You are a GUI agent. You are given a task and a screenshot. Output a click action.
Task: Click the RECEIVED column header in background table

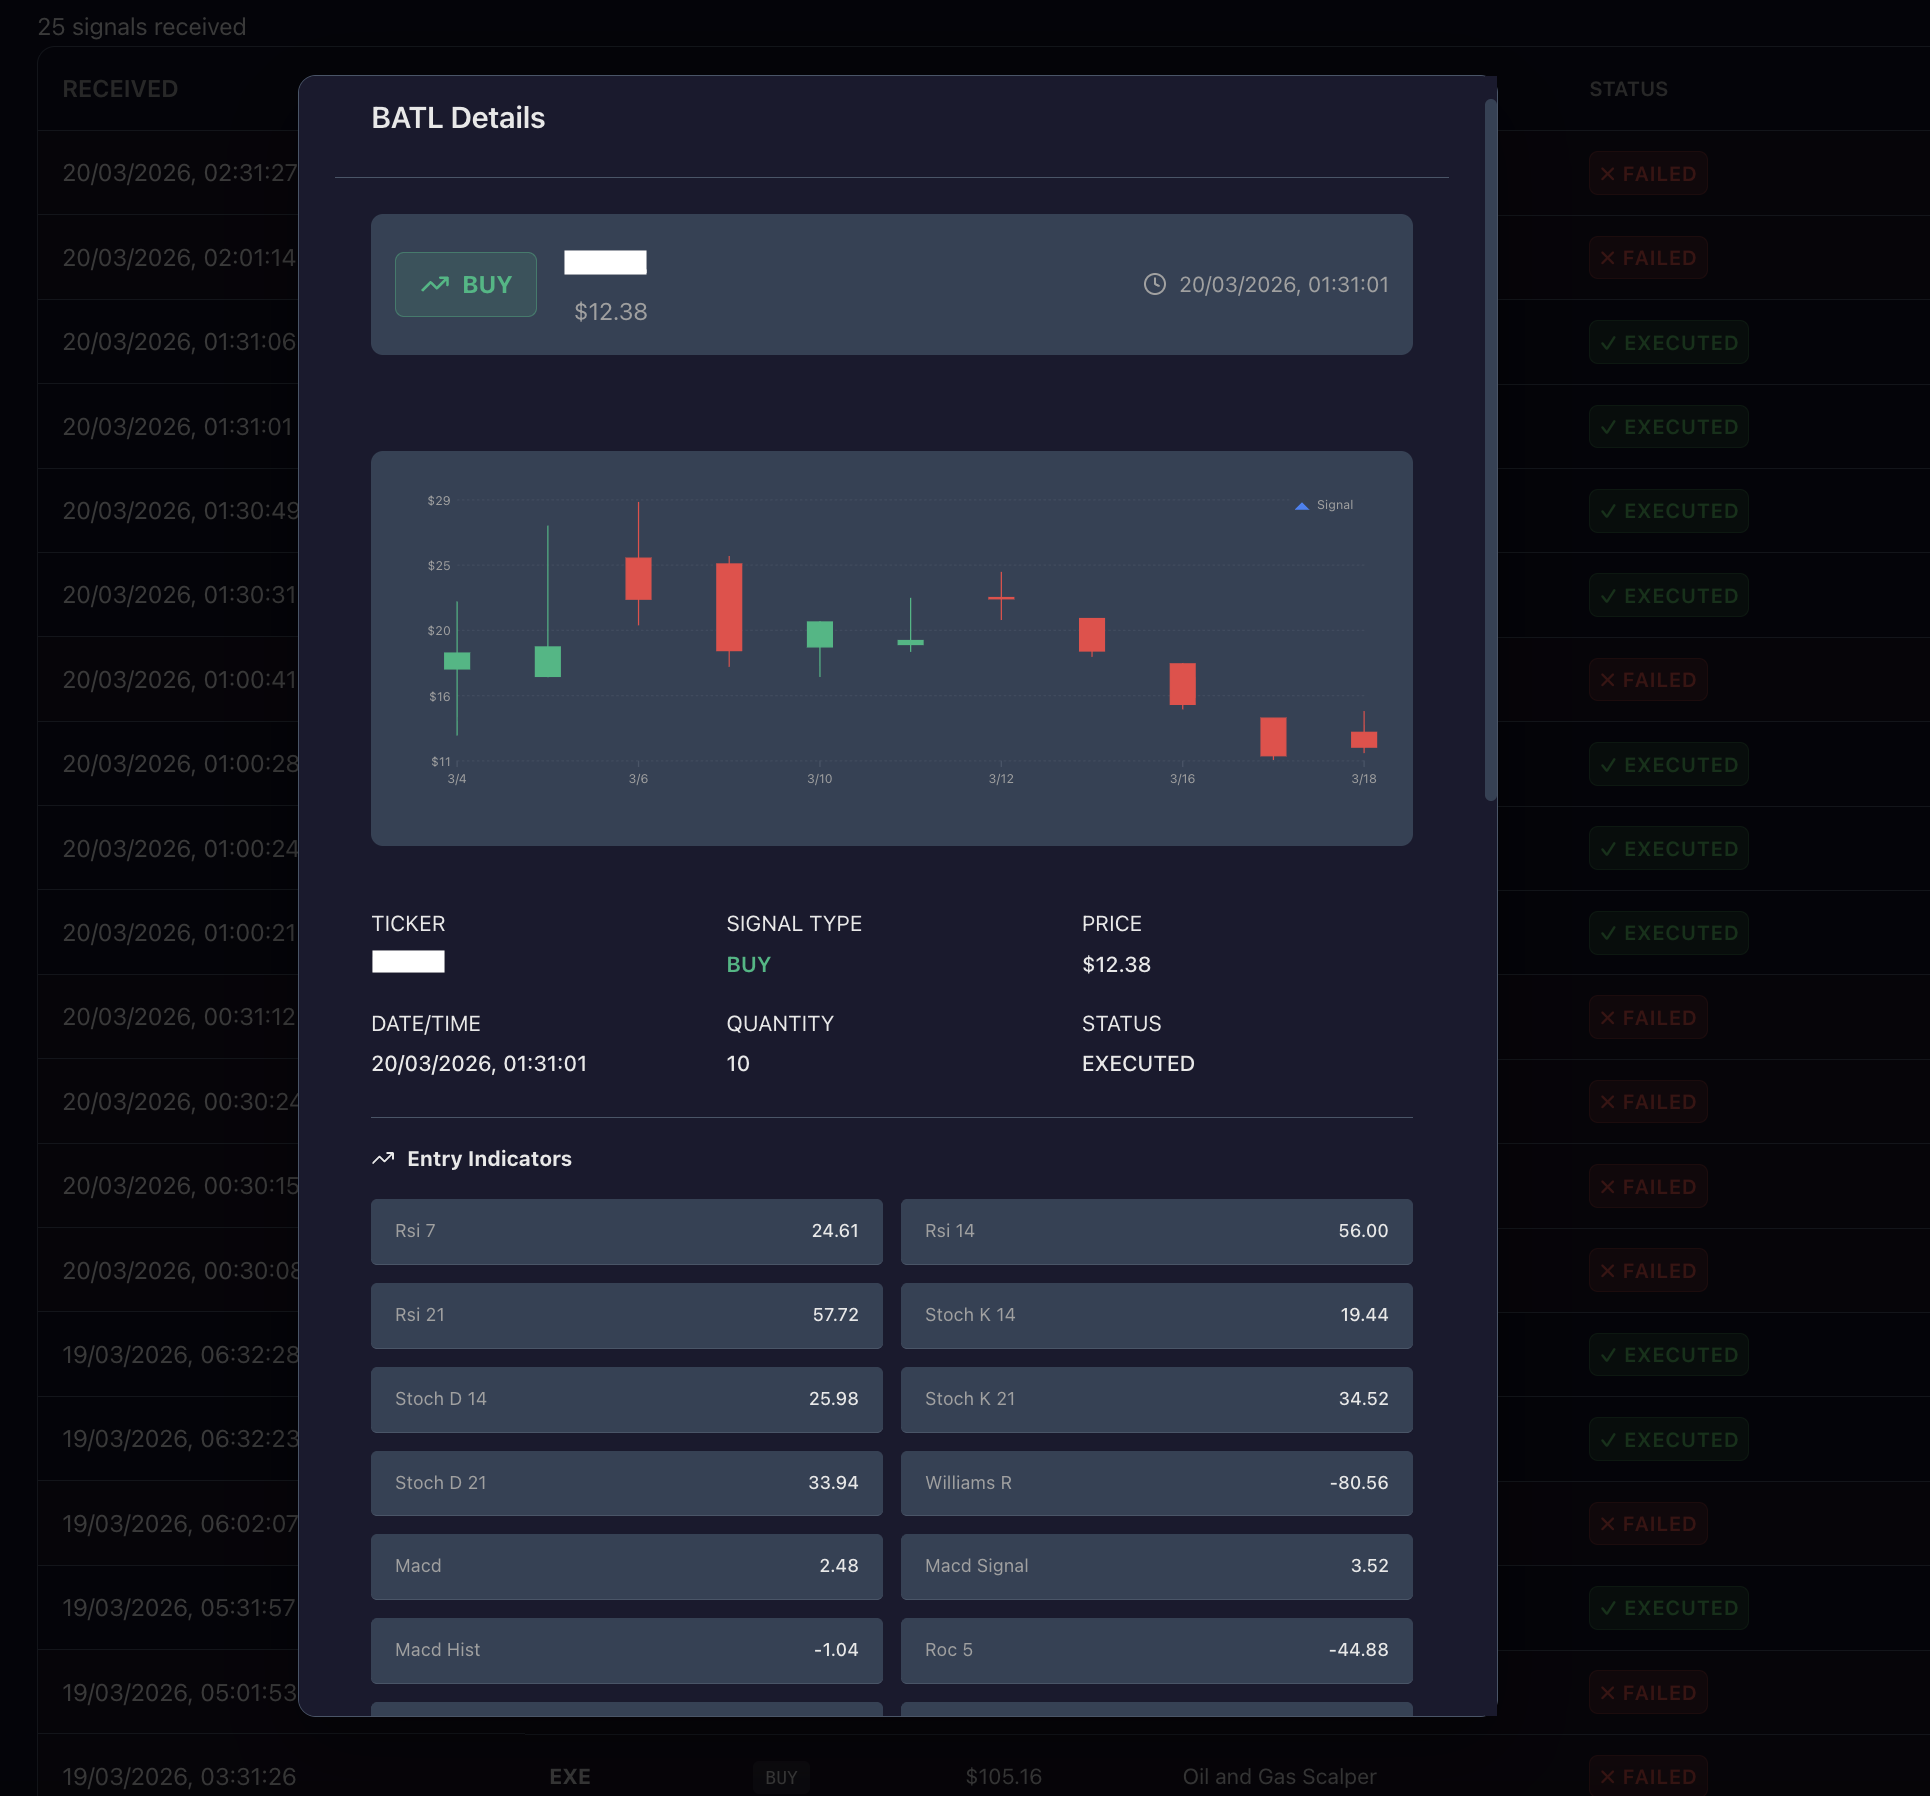[x=120, y=89]
